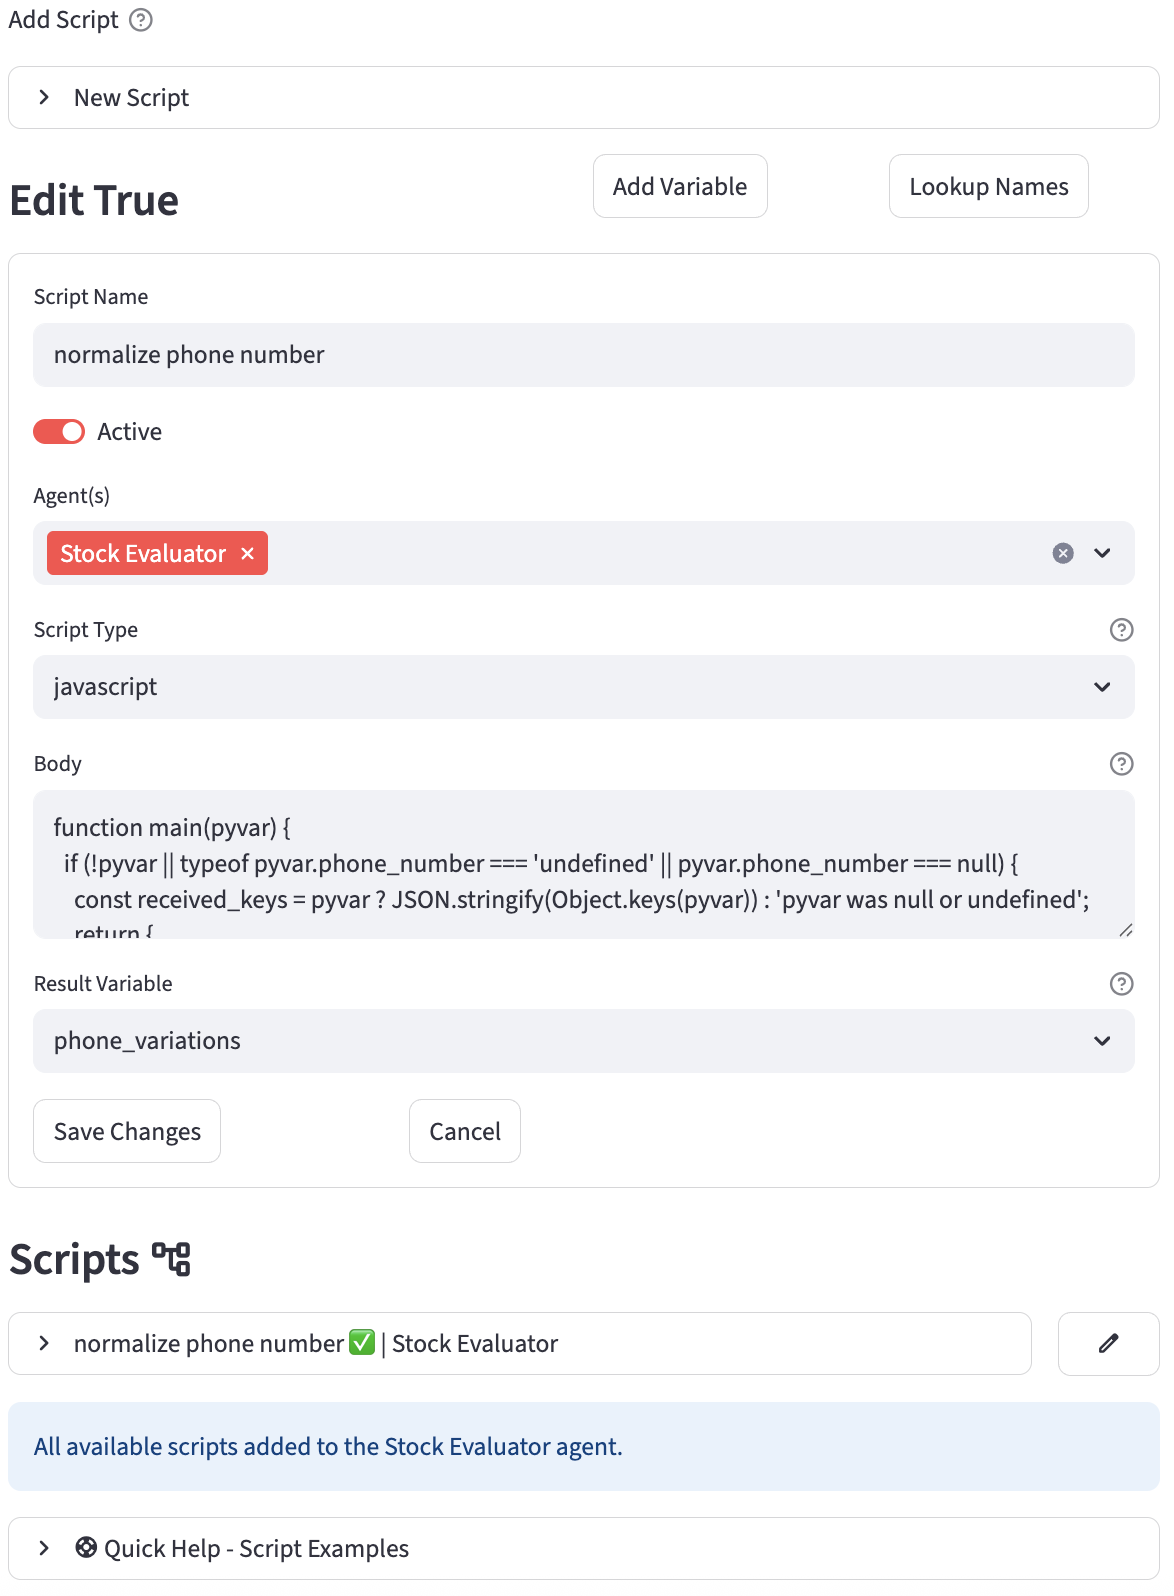
Task: Click the Result Variable help icon
Action: (1121, 984)
